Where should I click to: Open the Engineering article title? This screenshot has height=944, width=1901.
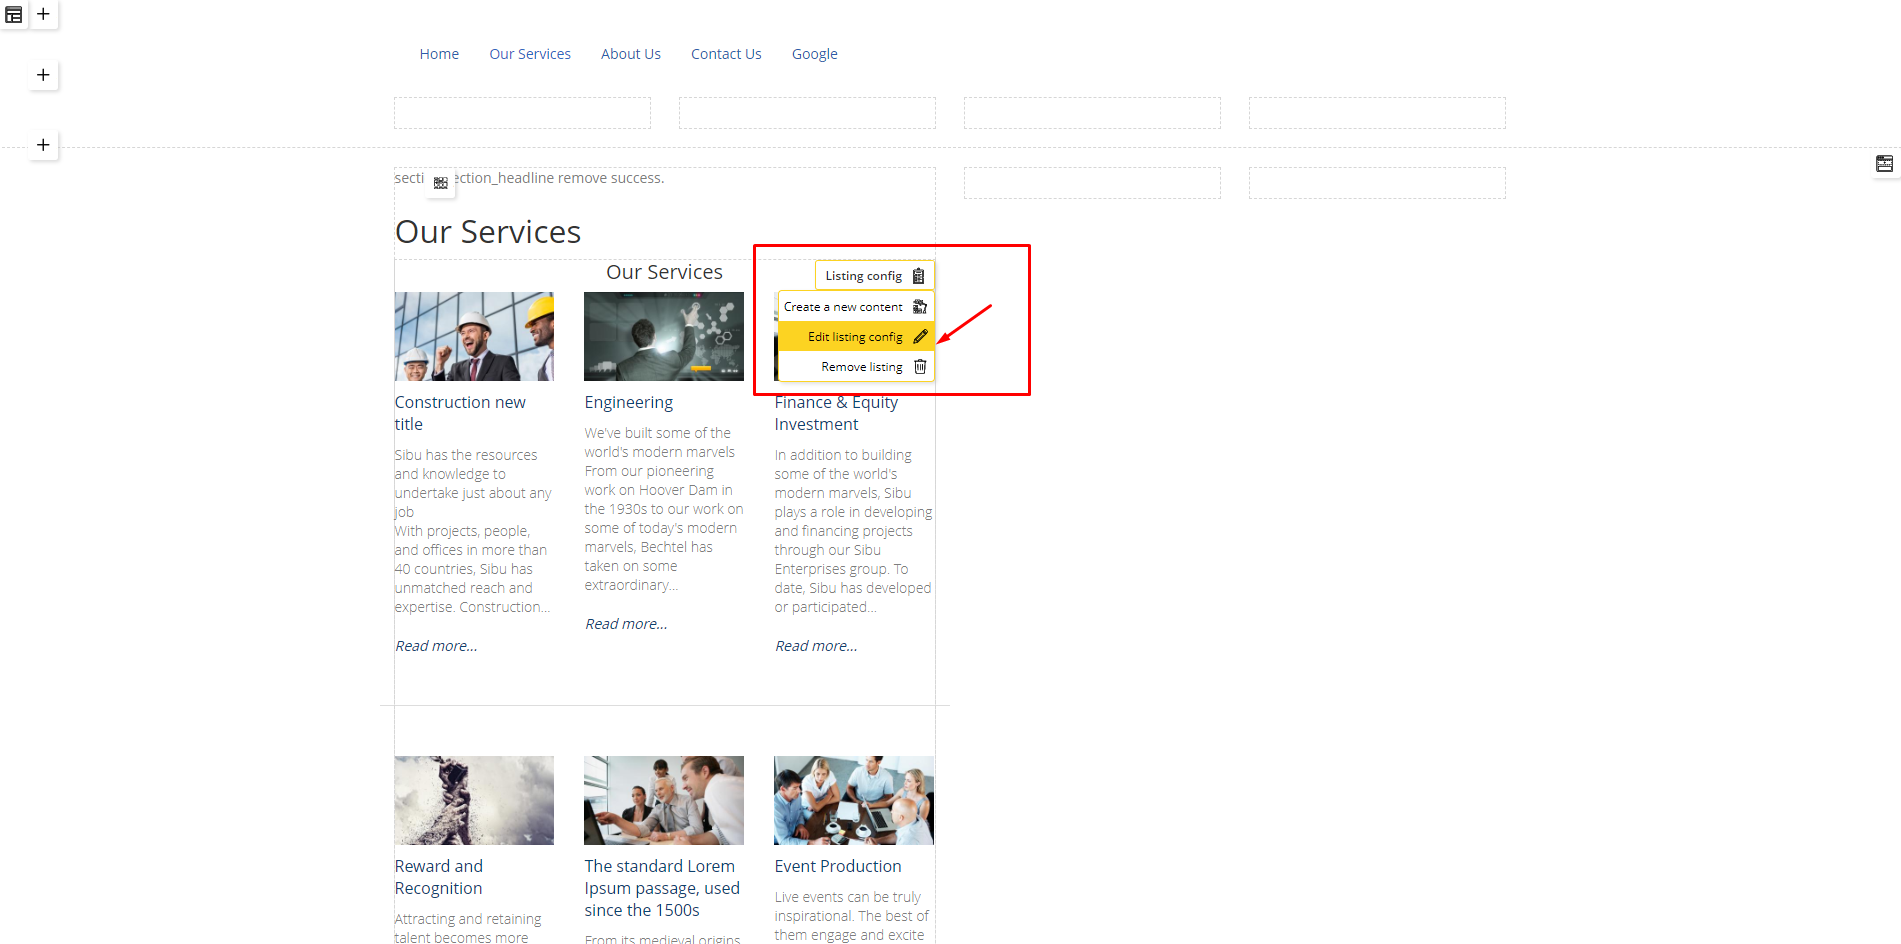629,402
